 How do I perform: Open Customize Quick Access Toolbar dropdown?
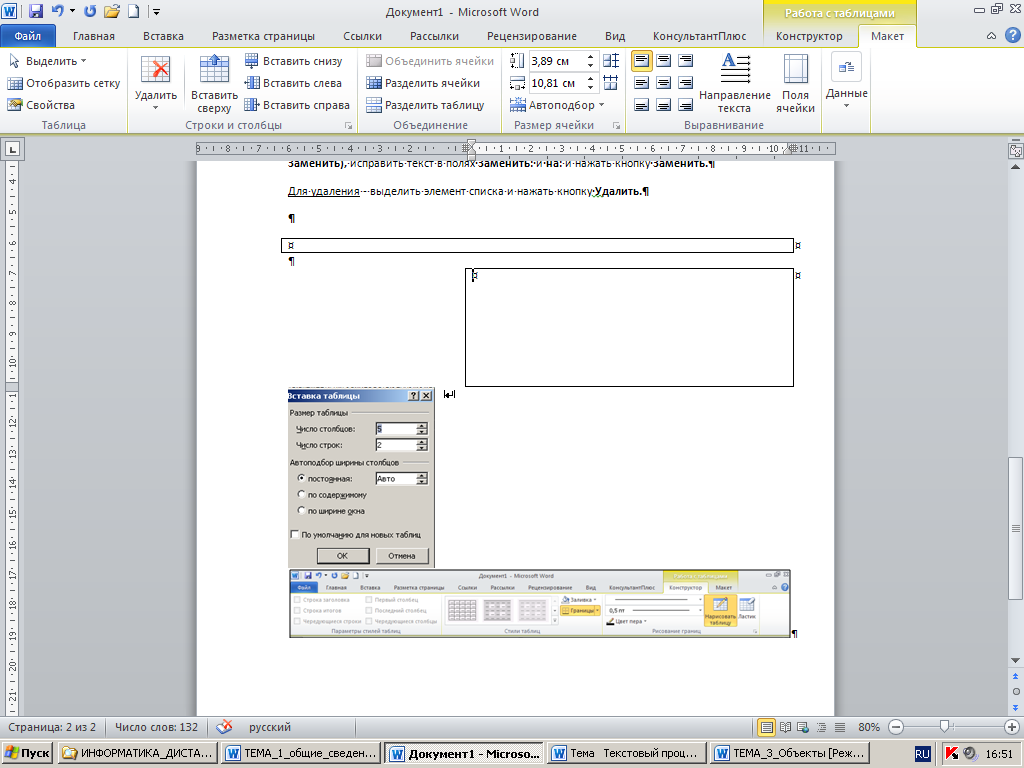click(157, 11)
